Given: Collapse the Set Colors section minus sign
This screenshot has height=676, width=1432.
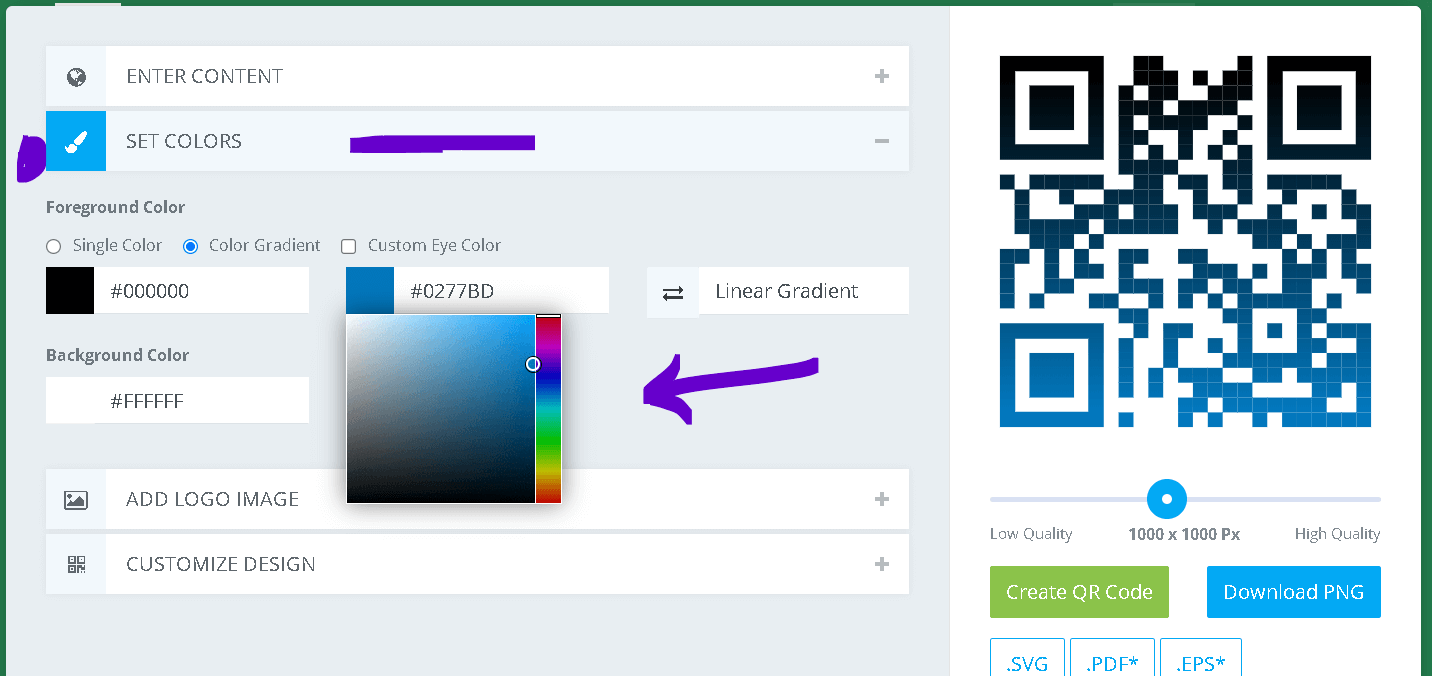Looking at the screenshot, I should click(x=881, y=141).
